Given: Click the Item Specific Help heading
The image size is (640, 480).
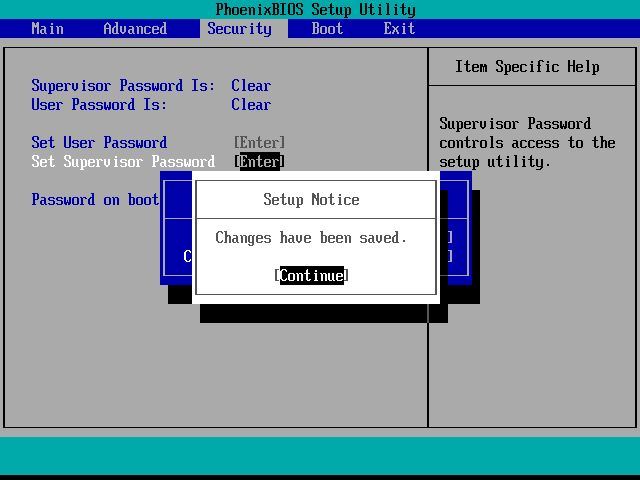Looking at the screenshot, I should 527,67.
